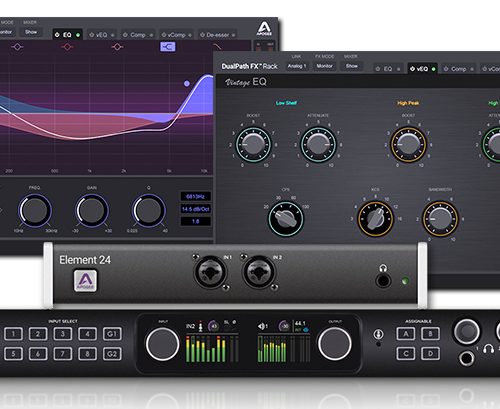Screen dimensions: 500x409
Task: Click the GAIN knob in the EQ window
Action: (x=92, y=211)
